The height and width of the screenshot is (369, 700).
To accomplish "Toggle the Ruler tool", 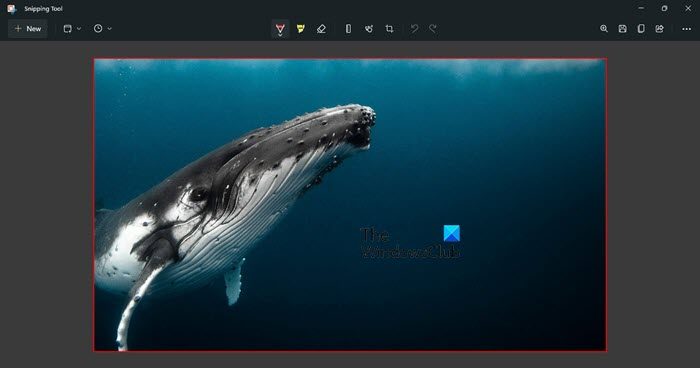I will 348,29.
